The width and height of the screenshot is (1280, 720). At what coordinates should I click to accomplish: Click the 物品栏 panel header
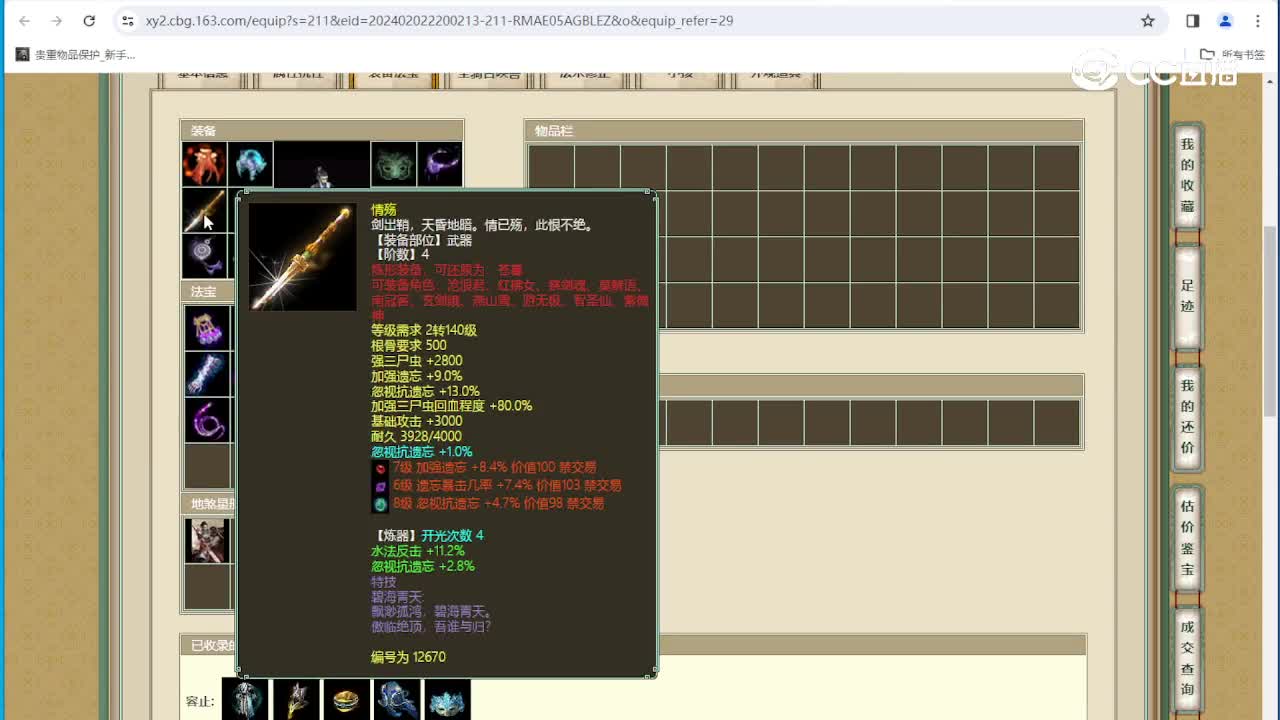[804, 131]
